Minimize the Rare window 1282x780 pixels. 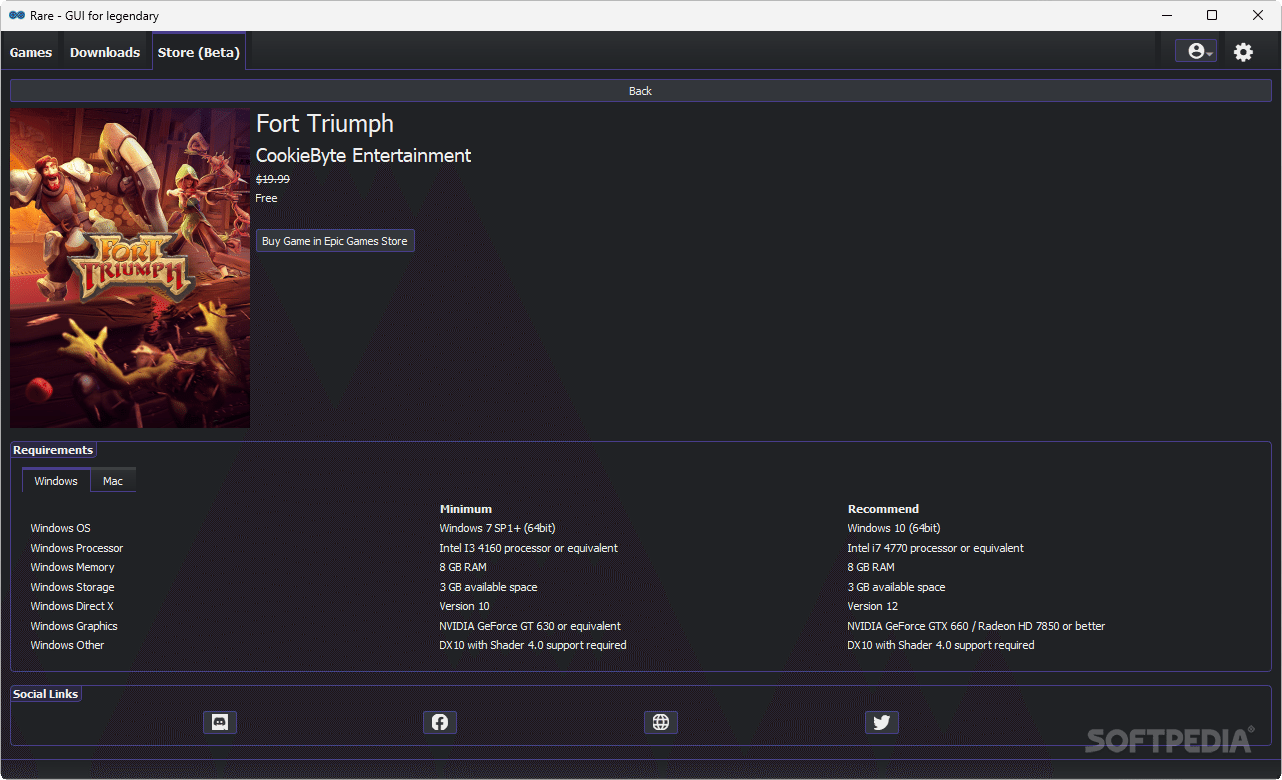[1166, 15]
